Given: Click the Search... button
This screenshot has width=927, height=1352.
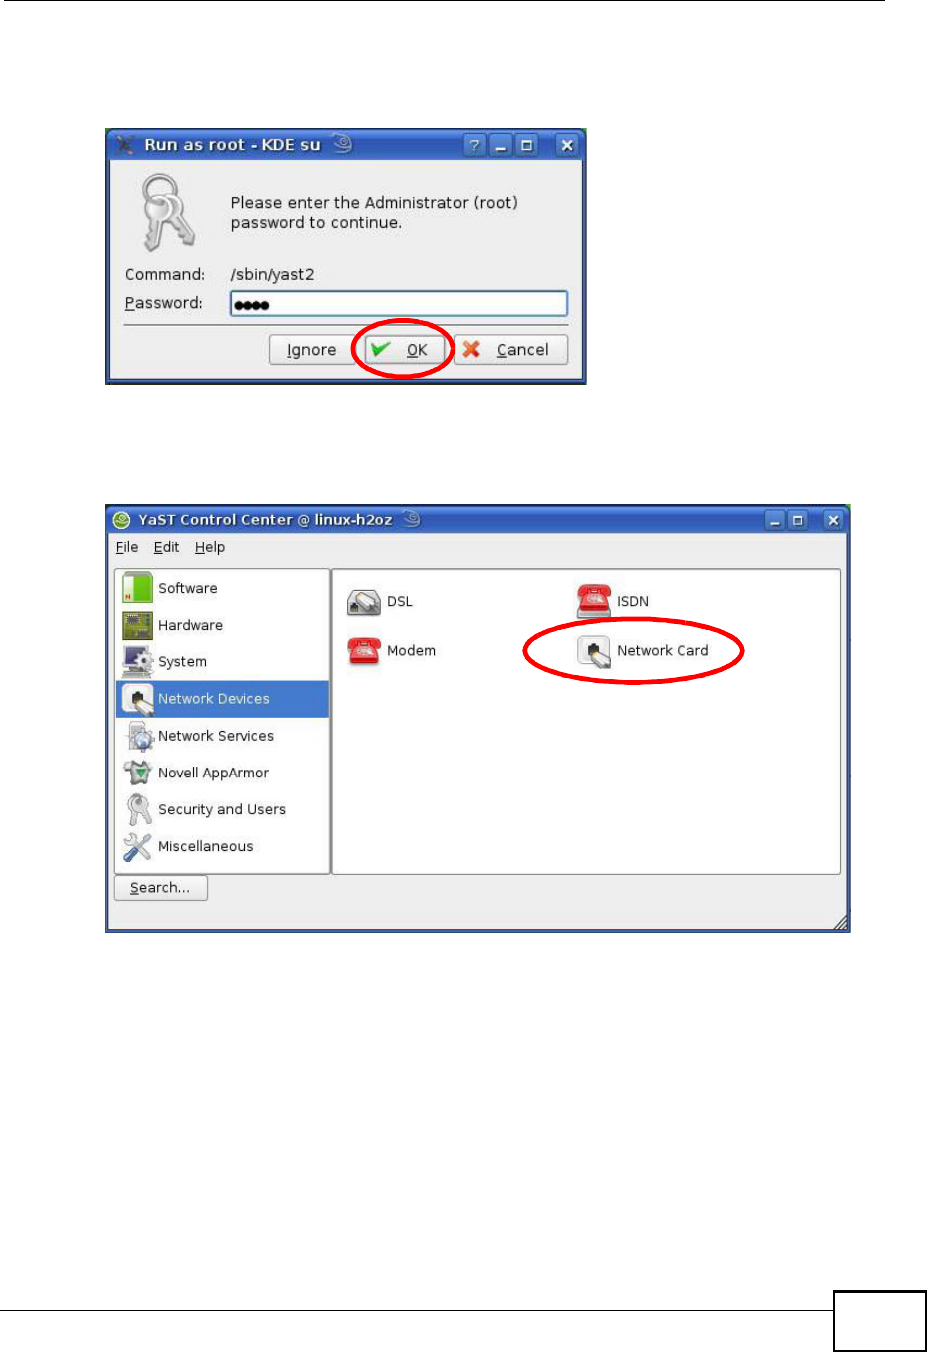Looking at the screenshot, I should click(x=161, y=888).
